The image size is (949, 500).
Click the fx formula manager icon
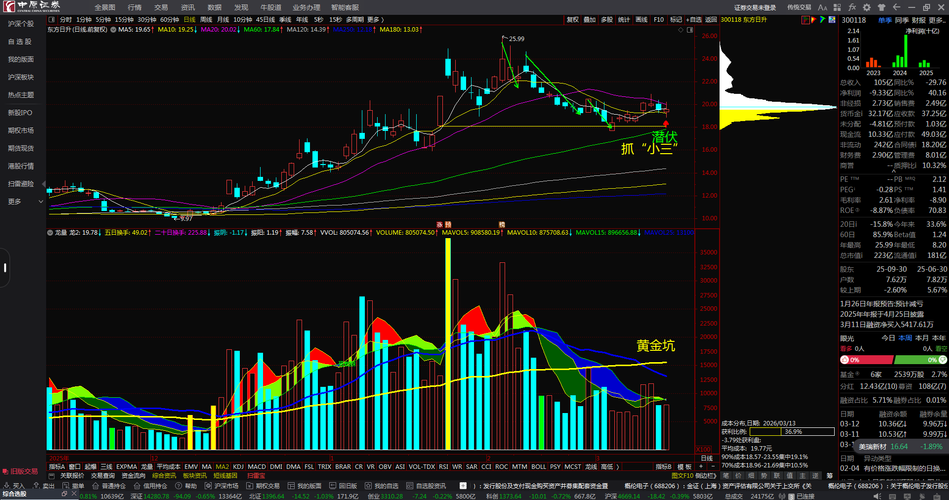852,7
